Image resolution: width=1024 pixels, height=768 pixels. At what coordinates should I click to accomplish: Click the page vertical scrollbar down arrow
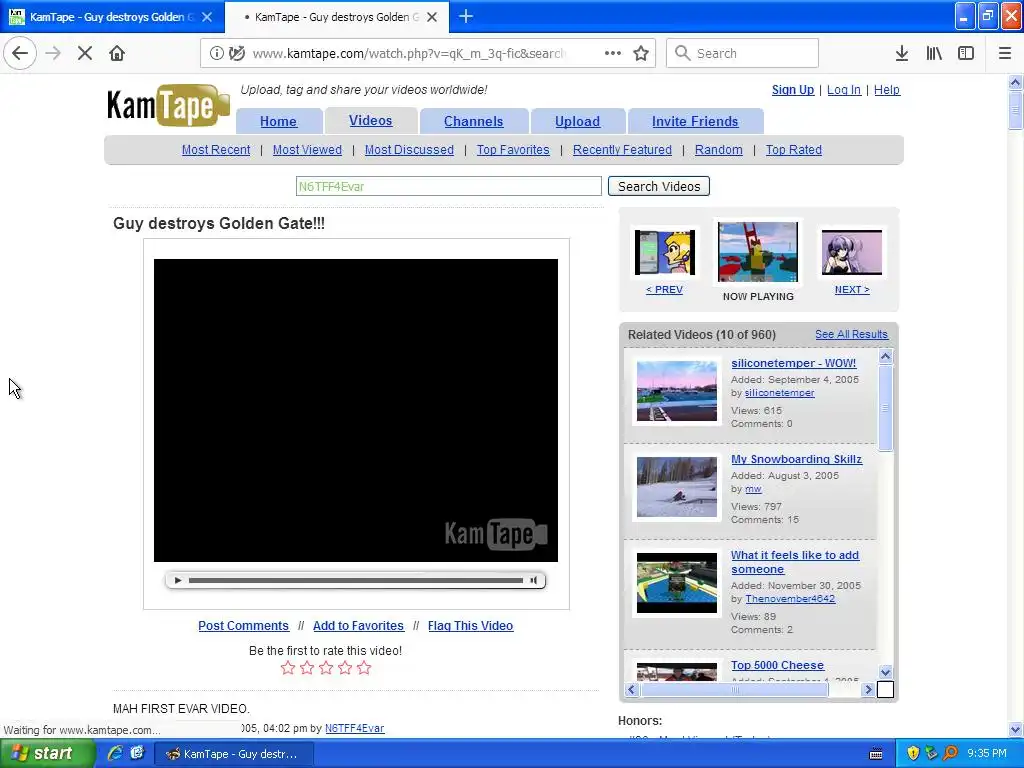1015,729
